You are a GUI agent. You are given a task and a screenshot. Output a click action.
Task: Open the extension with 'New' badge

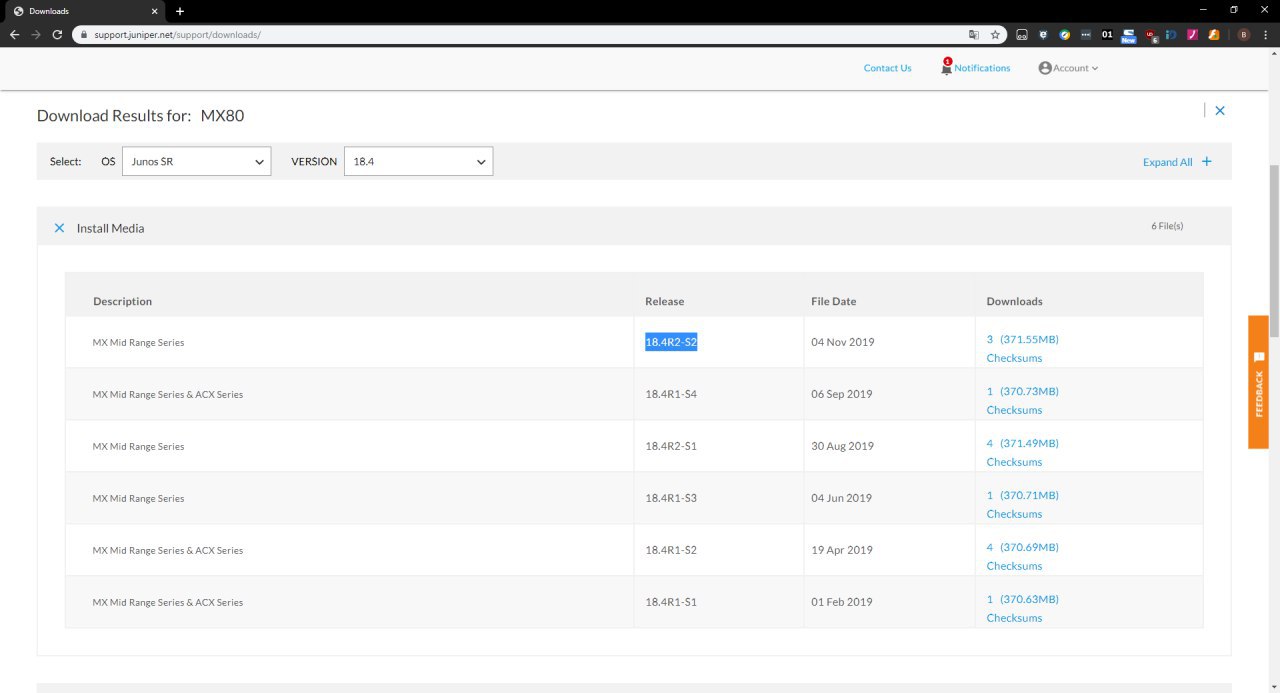[x=1128, y=35]
